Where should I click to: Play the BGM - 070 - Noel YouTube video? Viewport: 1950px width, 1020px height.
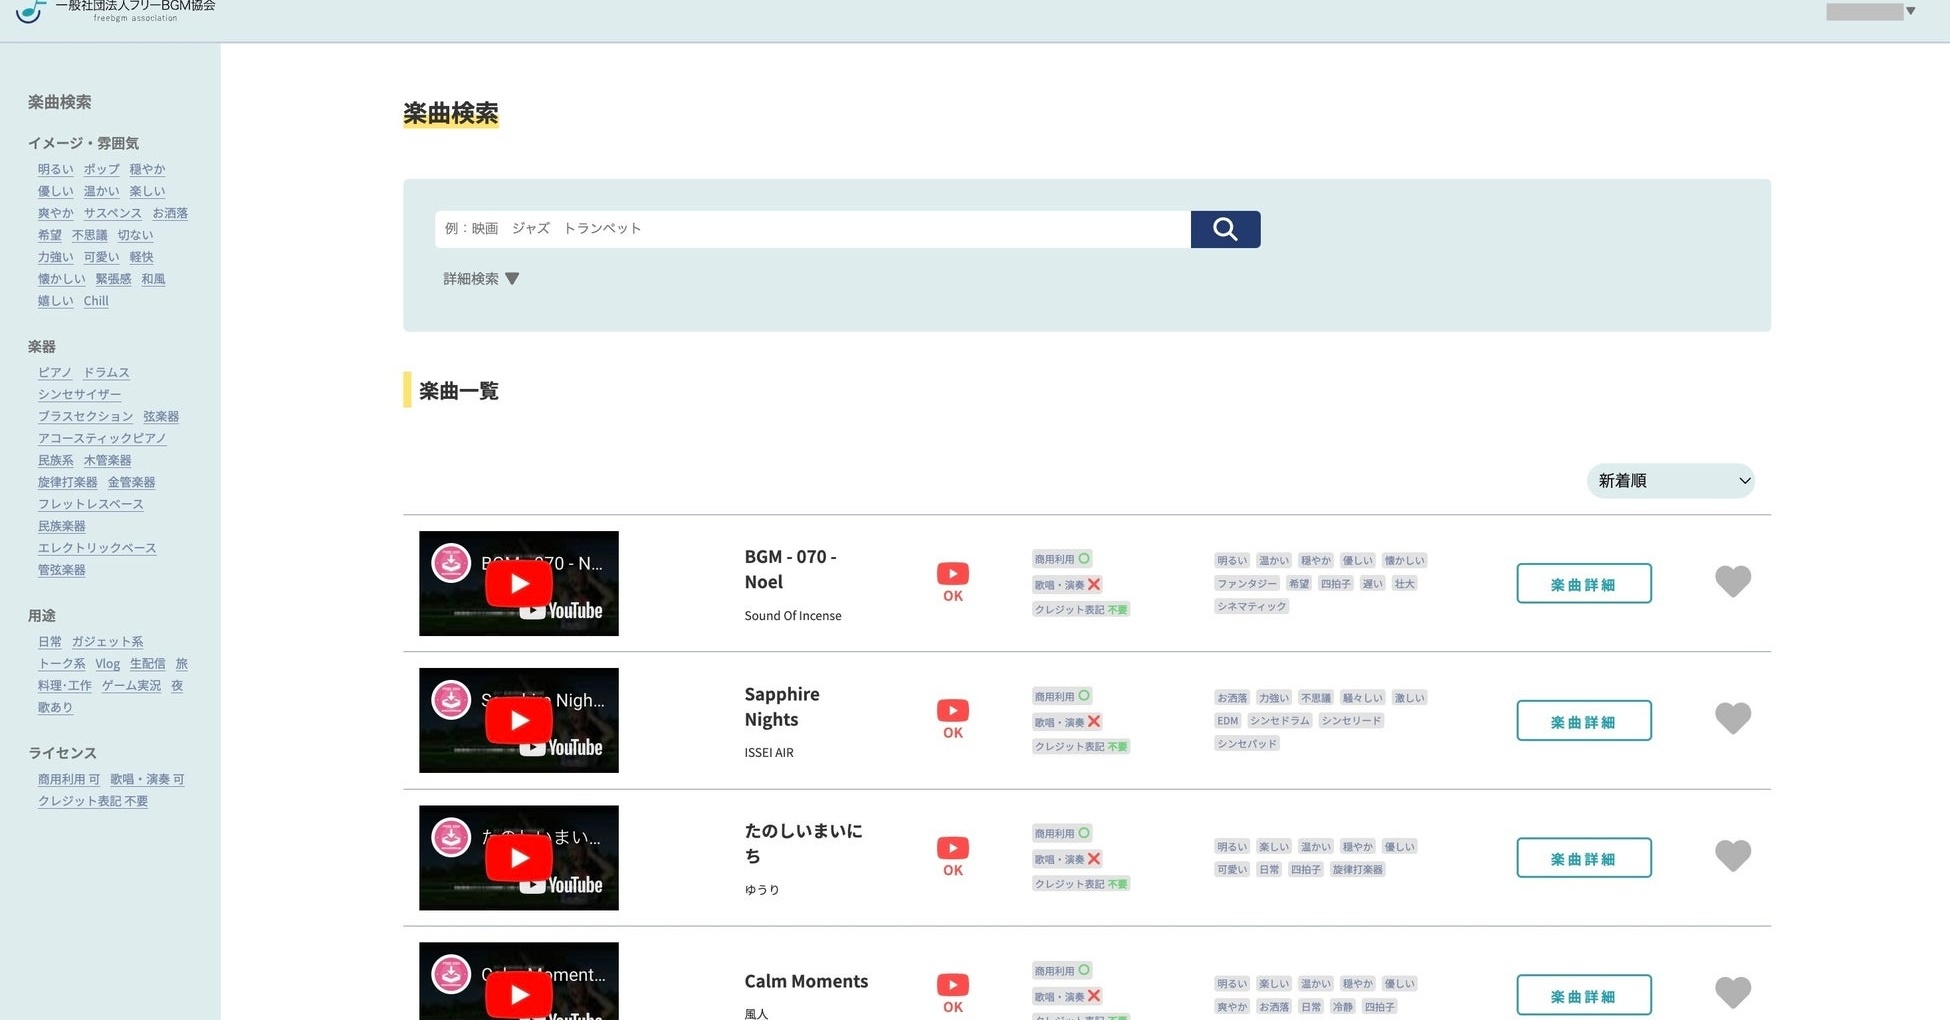pyautogui.click(x=518, y=583)
